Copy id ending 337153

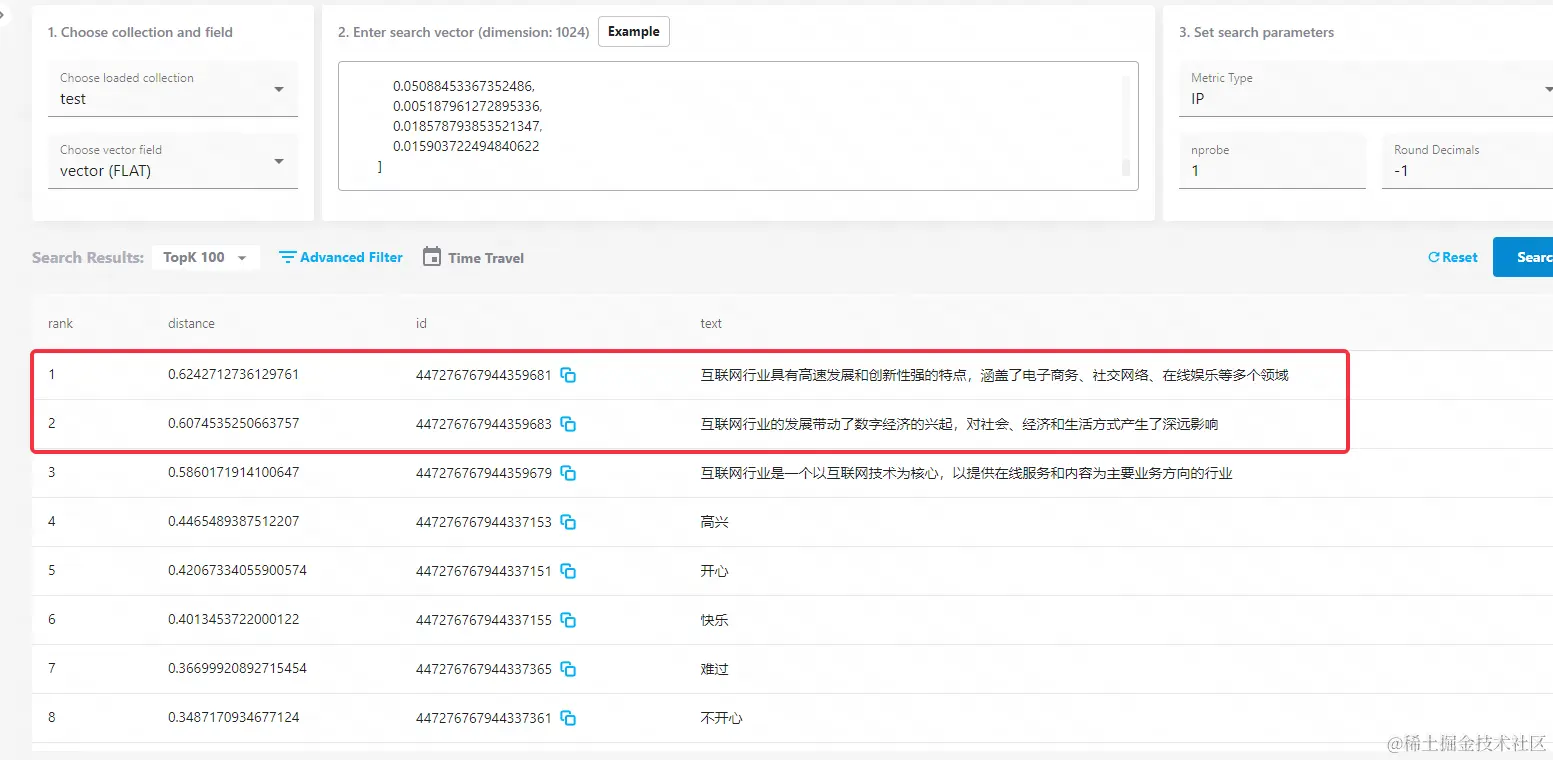(x=568, y=522)
